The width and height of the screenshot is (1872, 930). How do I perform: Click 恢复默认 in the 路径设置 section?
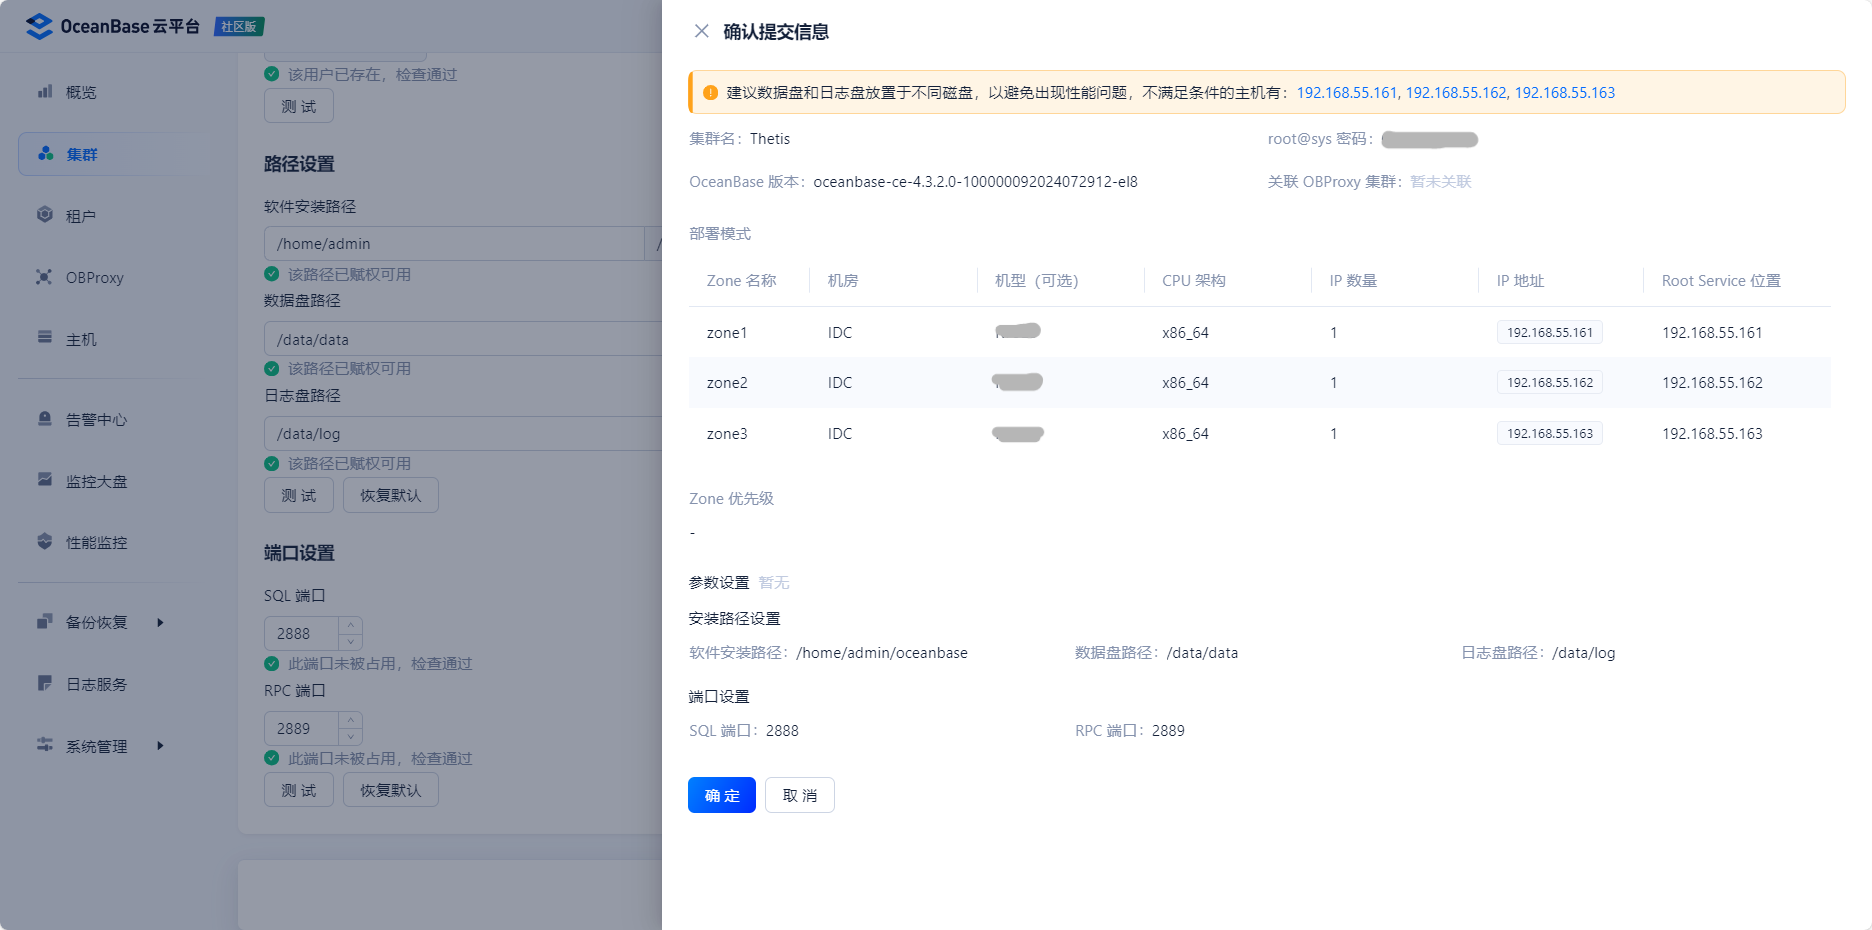click(391, 495)
